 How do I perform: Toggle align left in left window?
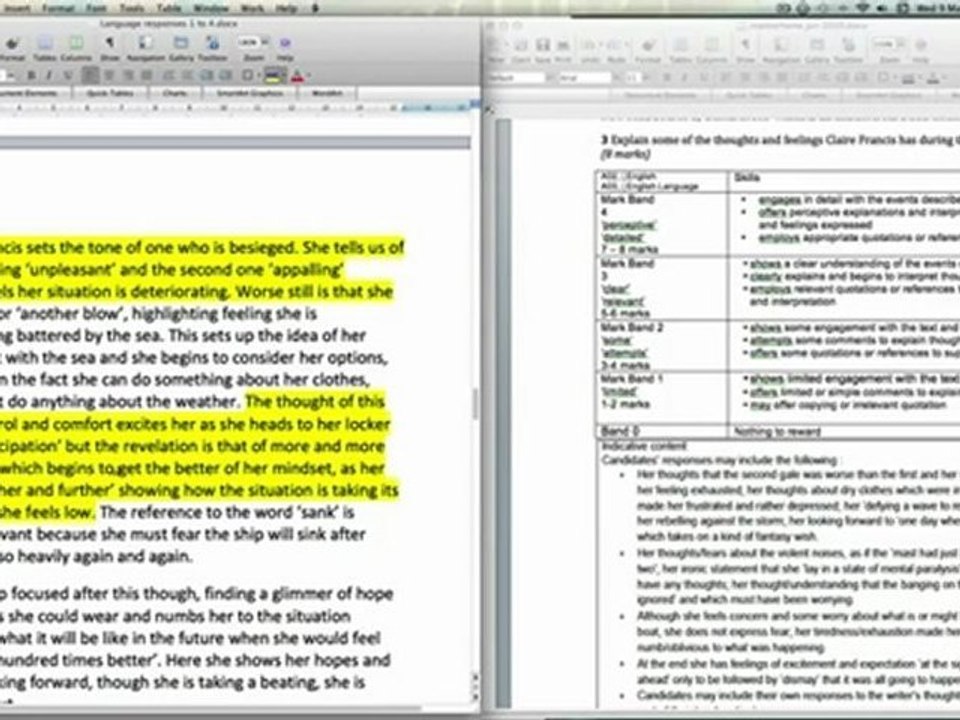(x=90, y=76)
